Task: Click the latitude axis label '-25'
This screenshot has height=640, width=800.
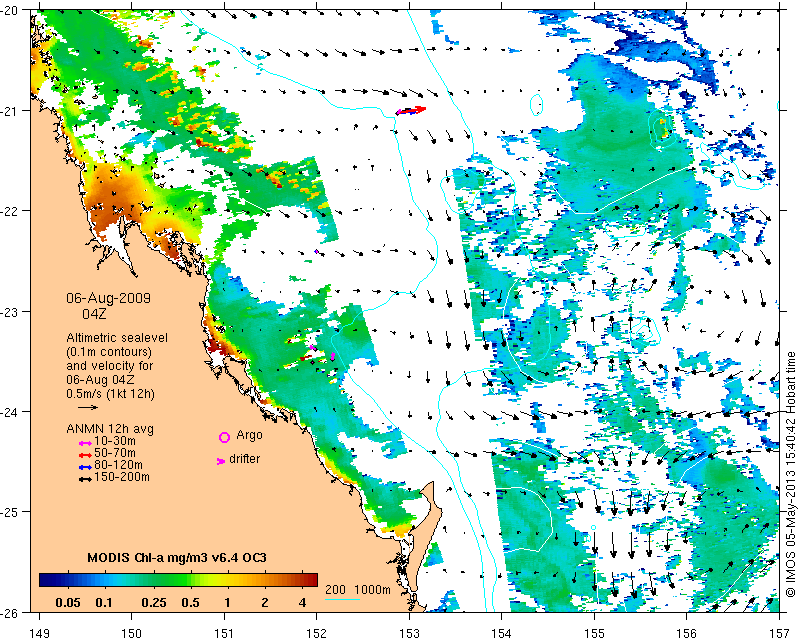Action: 11,512
